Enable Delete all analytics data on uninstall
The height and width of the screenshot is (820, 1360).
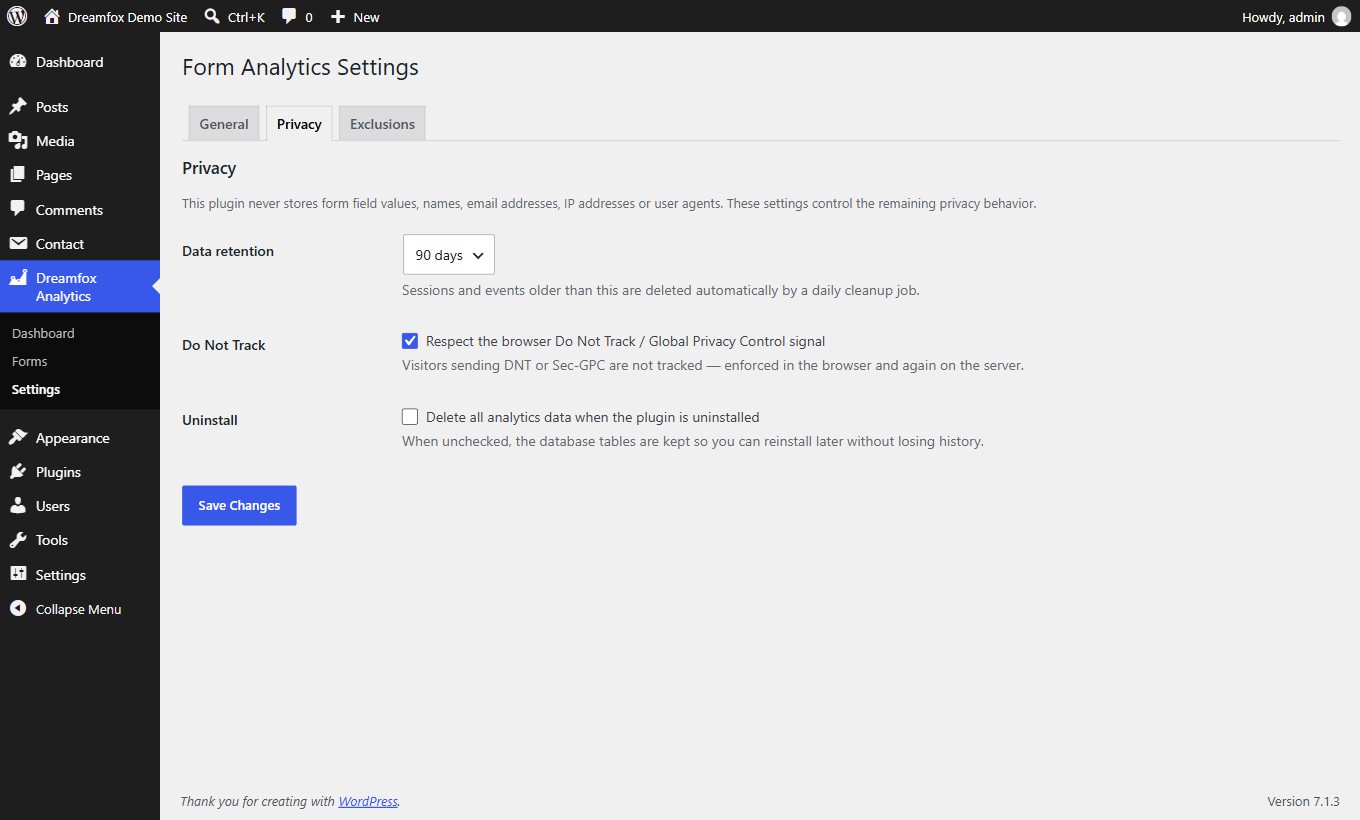click(x=410, y=417)
